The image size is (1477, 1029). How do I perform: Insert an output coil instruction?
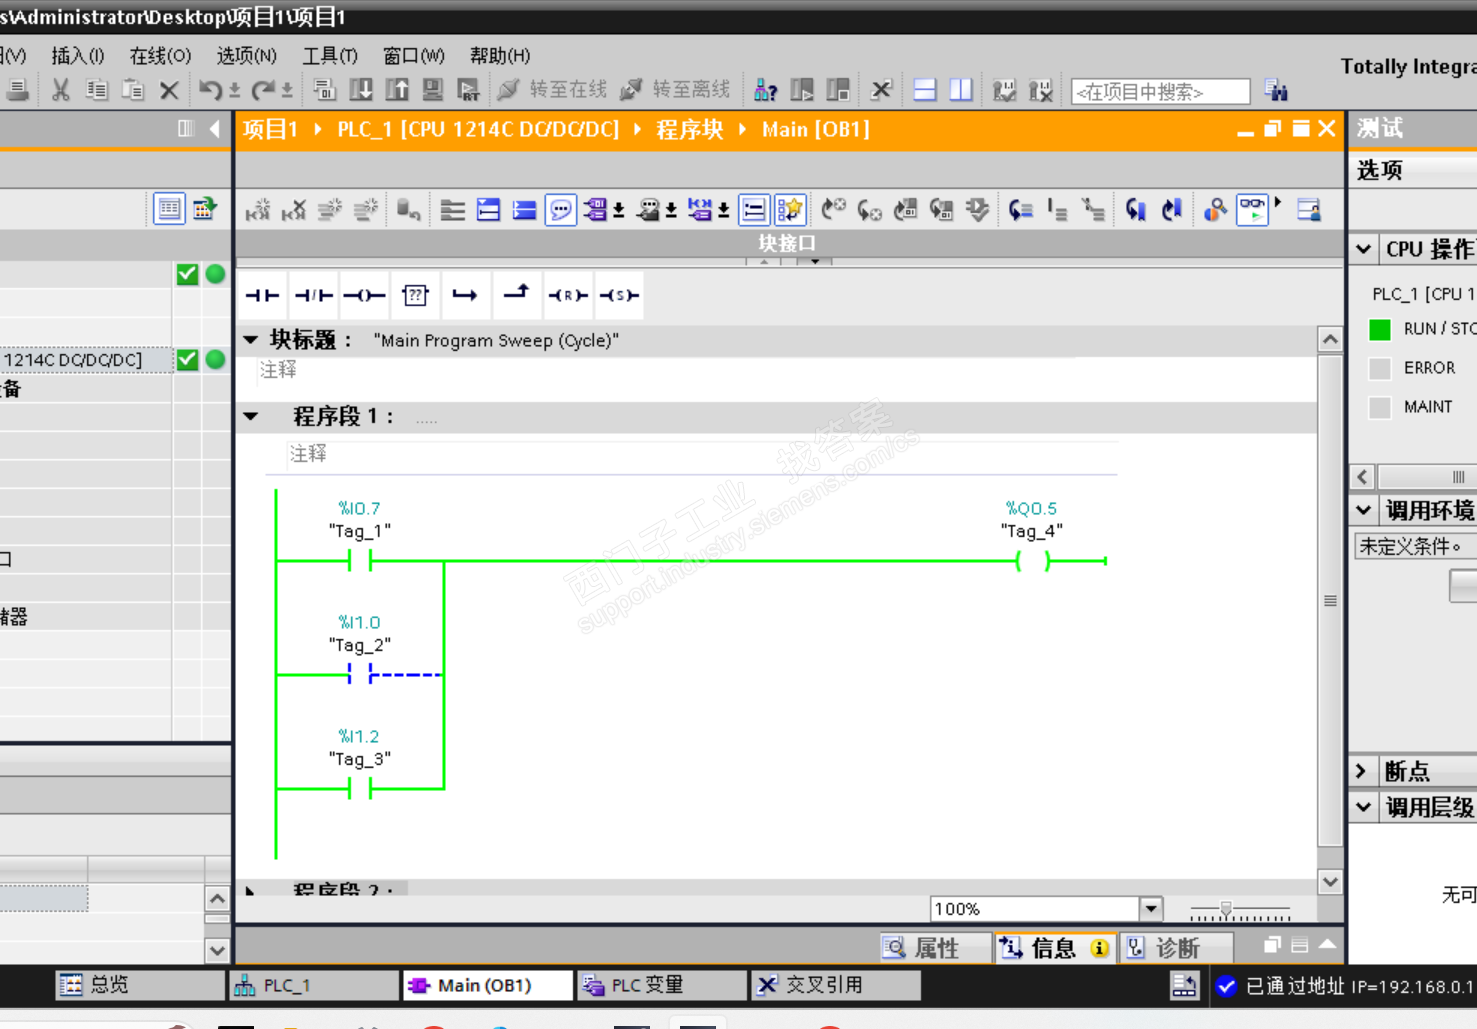click(364, 295)
